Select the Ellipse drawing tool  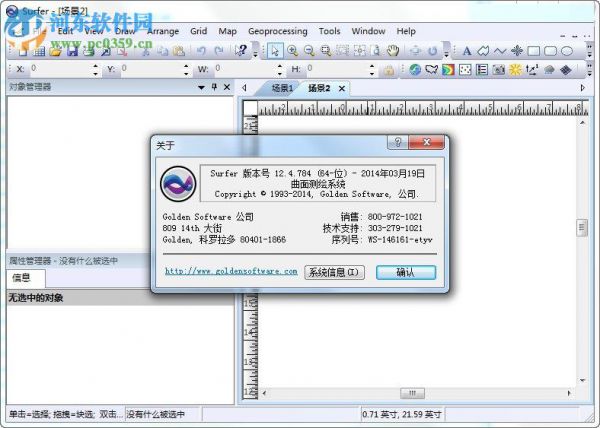coord(567,51)
